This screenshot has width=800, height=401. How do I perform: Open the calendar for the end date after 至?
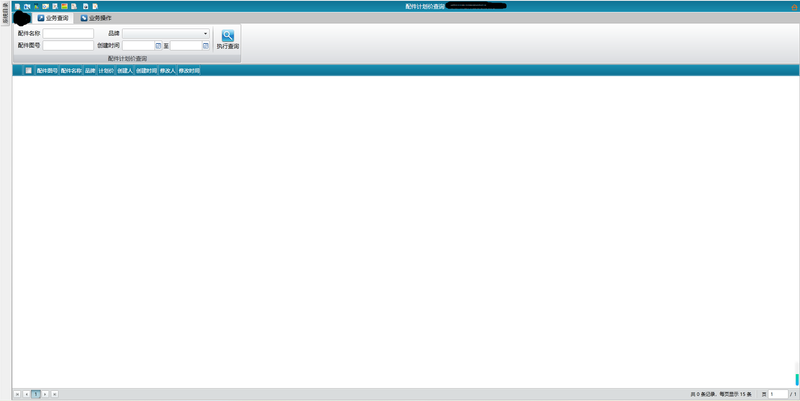(x=206, y=46)
